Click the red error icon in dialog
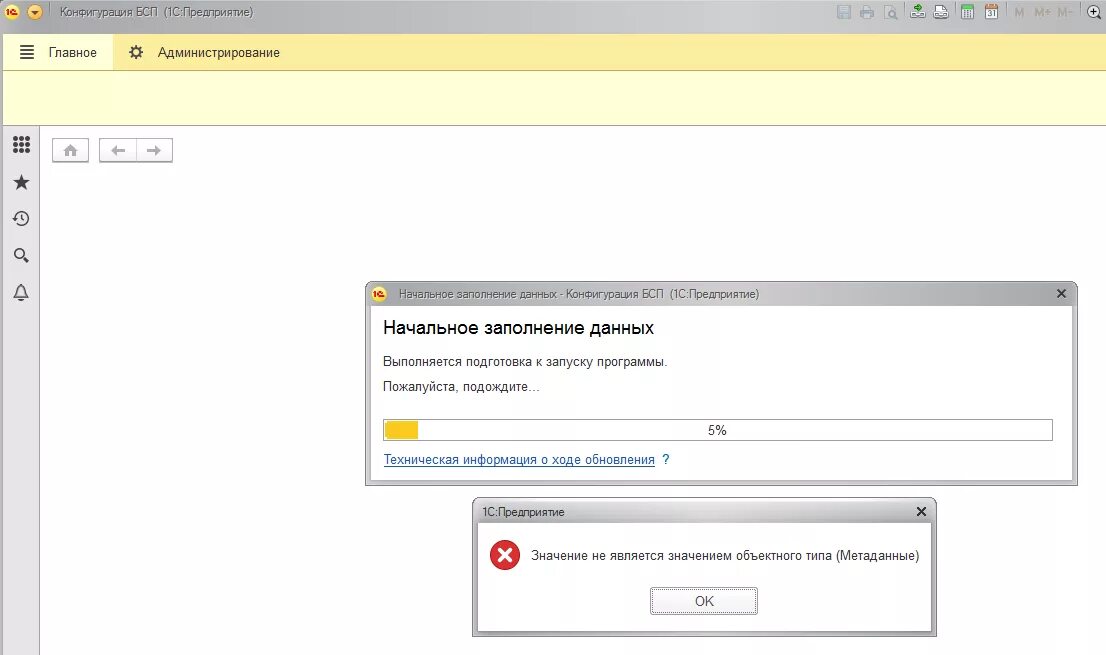The width and height of the screenshot is (1106, 655). 505,556
